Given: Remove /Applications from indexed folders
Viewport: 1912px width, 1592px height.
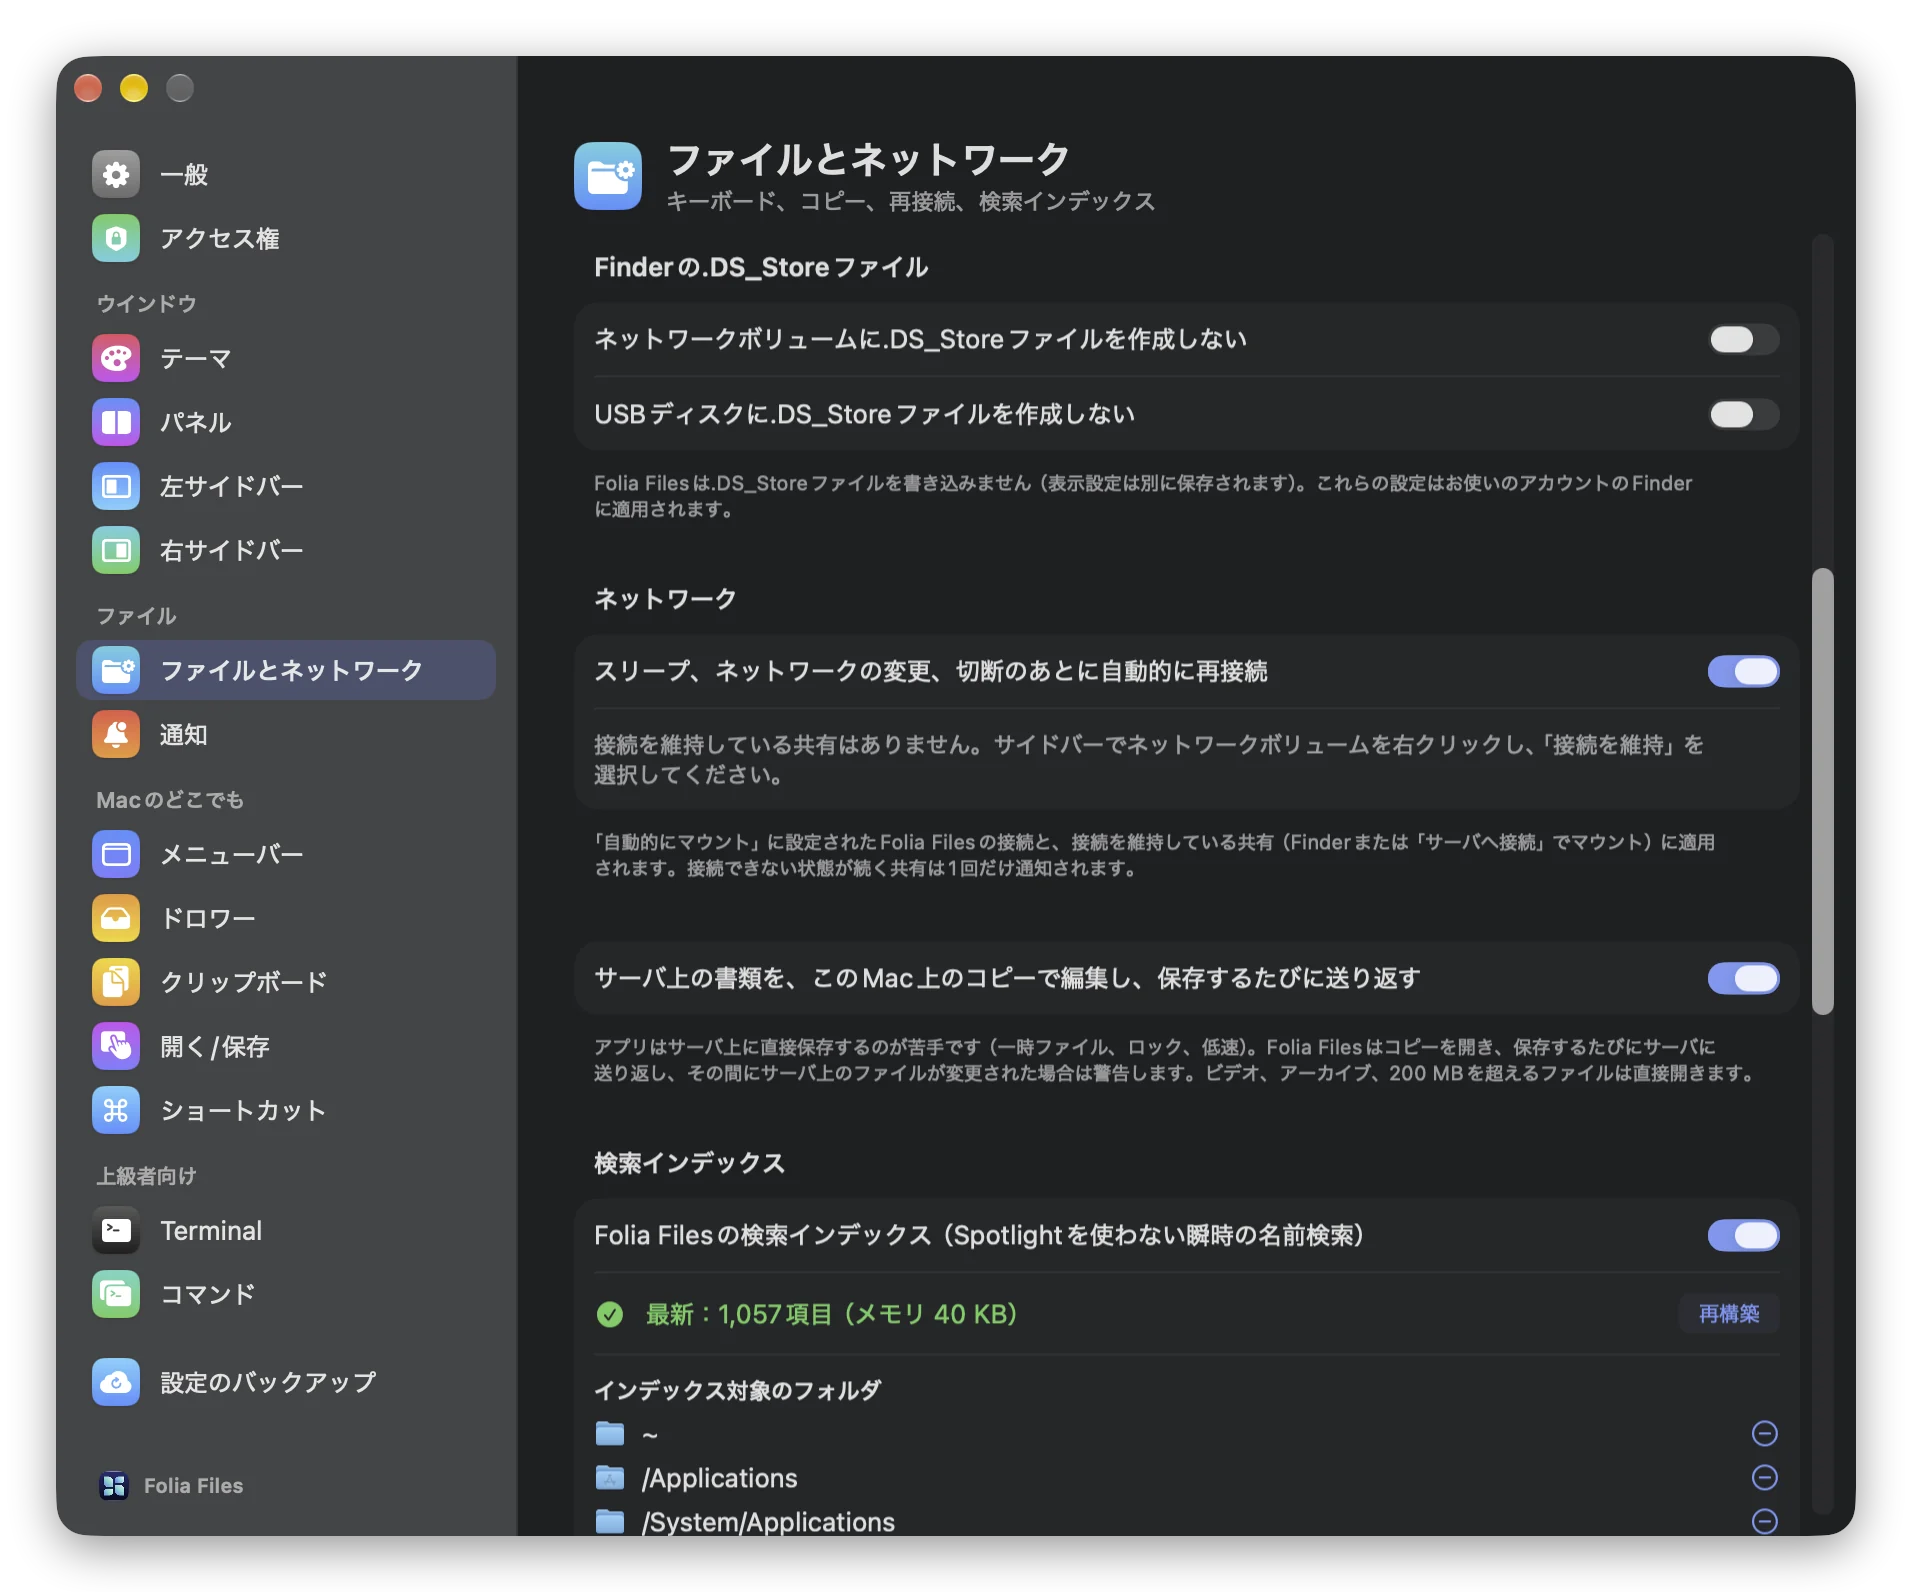Looking at the screenshot, I should pyautogui.click(x=1765, y=1477).
